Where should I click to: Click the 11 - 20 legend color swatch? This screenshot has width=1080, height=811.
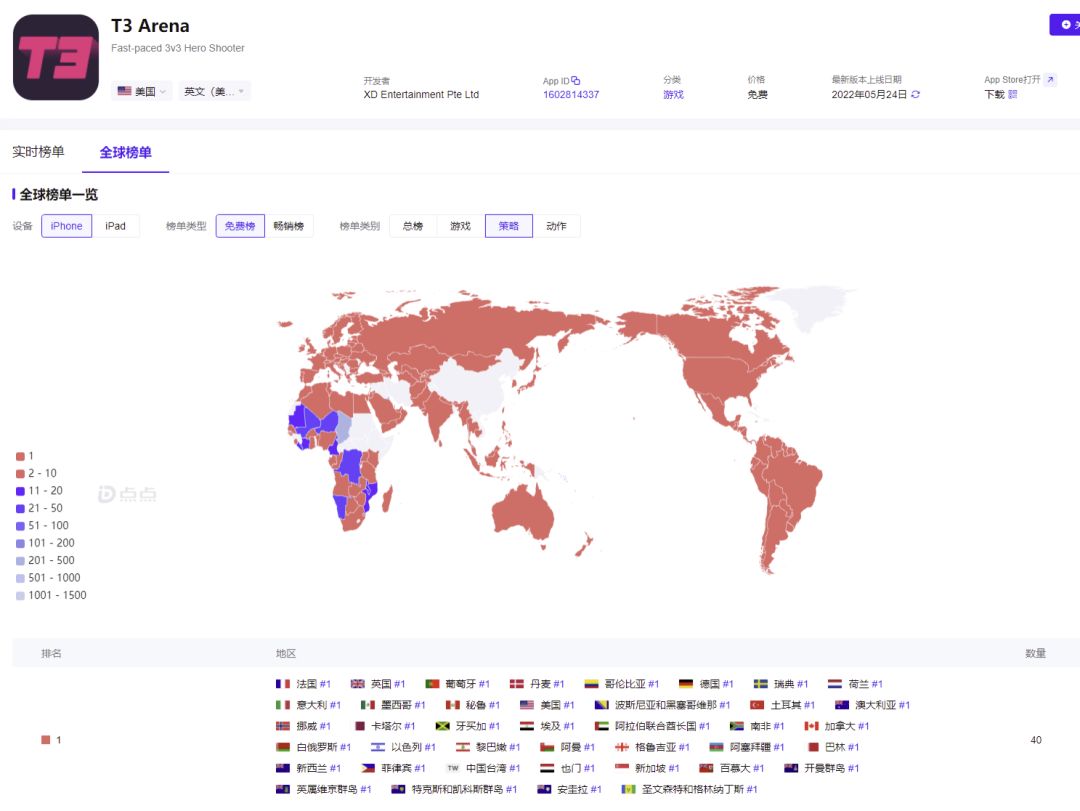point(20,491)
